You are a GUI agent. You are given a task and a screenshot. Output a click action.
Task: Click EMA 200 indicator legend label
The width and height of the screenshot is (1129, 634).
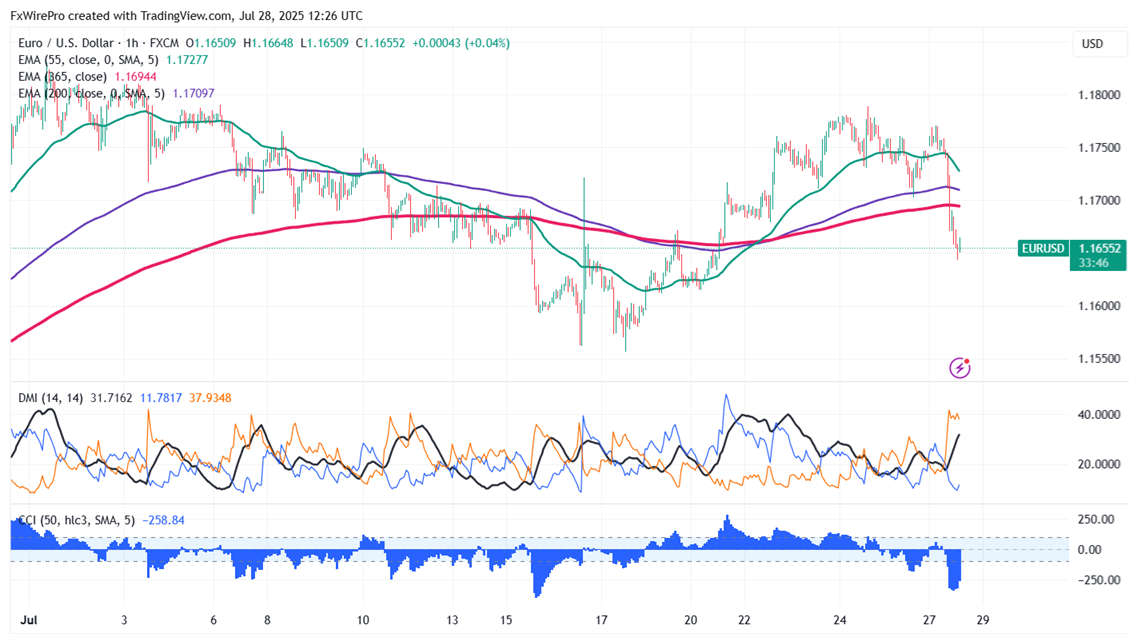[x=91, y=93]
